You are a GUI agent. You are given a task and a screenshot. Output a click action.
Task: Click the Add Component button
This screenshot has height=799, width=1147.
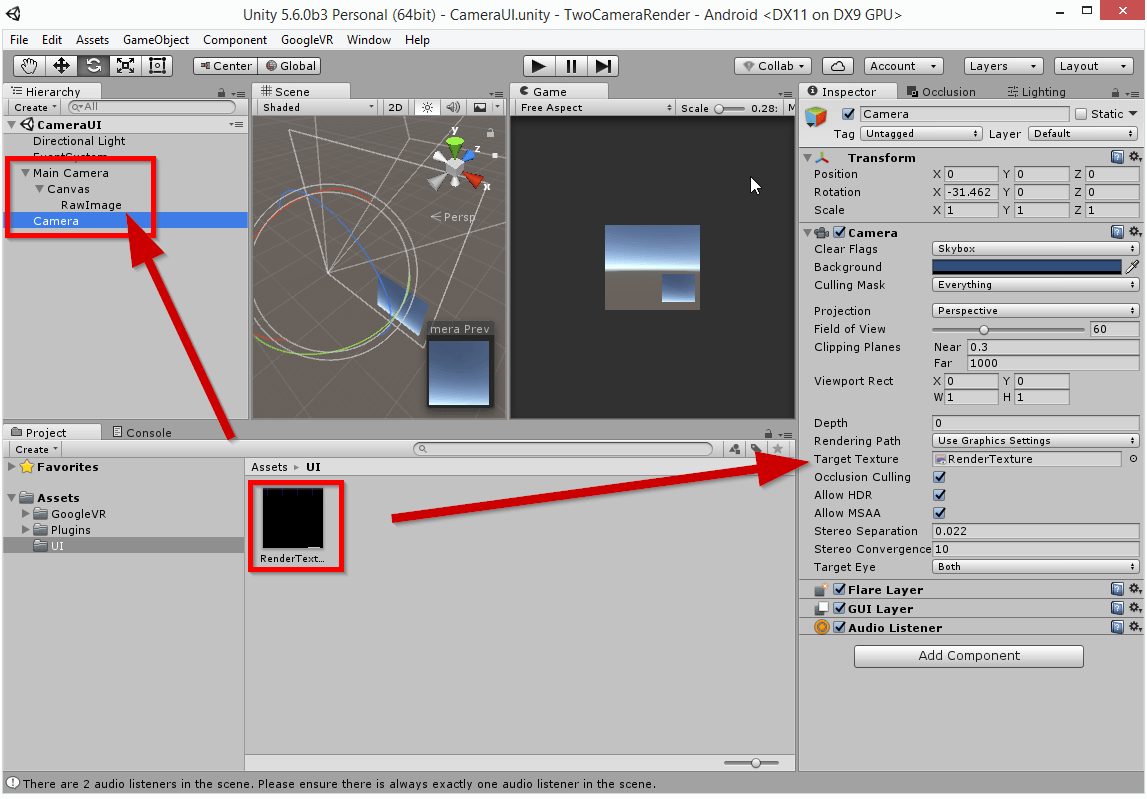pyautogui.click(x=968, y=656)
